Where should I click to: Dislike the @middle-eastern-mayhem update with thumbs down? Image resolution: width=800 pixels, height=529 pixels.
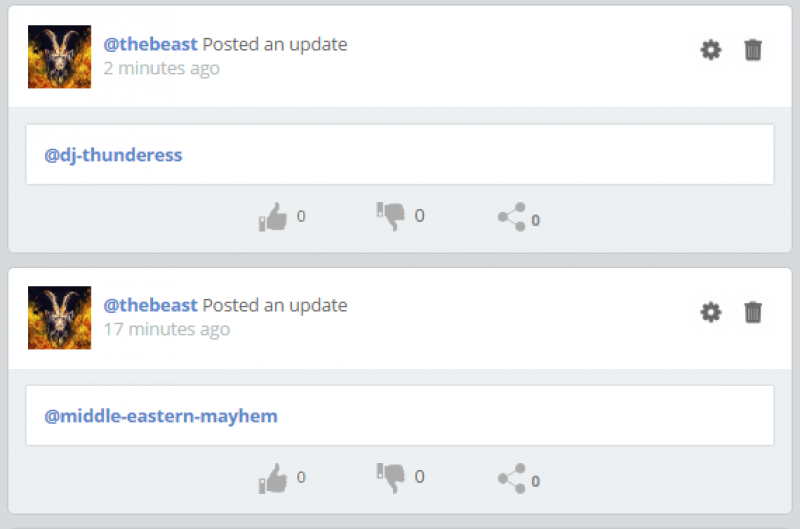click(391, 477)
